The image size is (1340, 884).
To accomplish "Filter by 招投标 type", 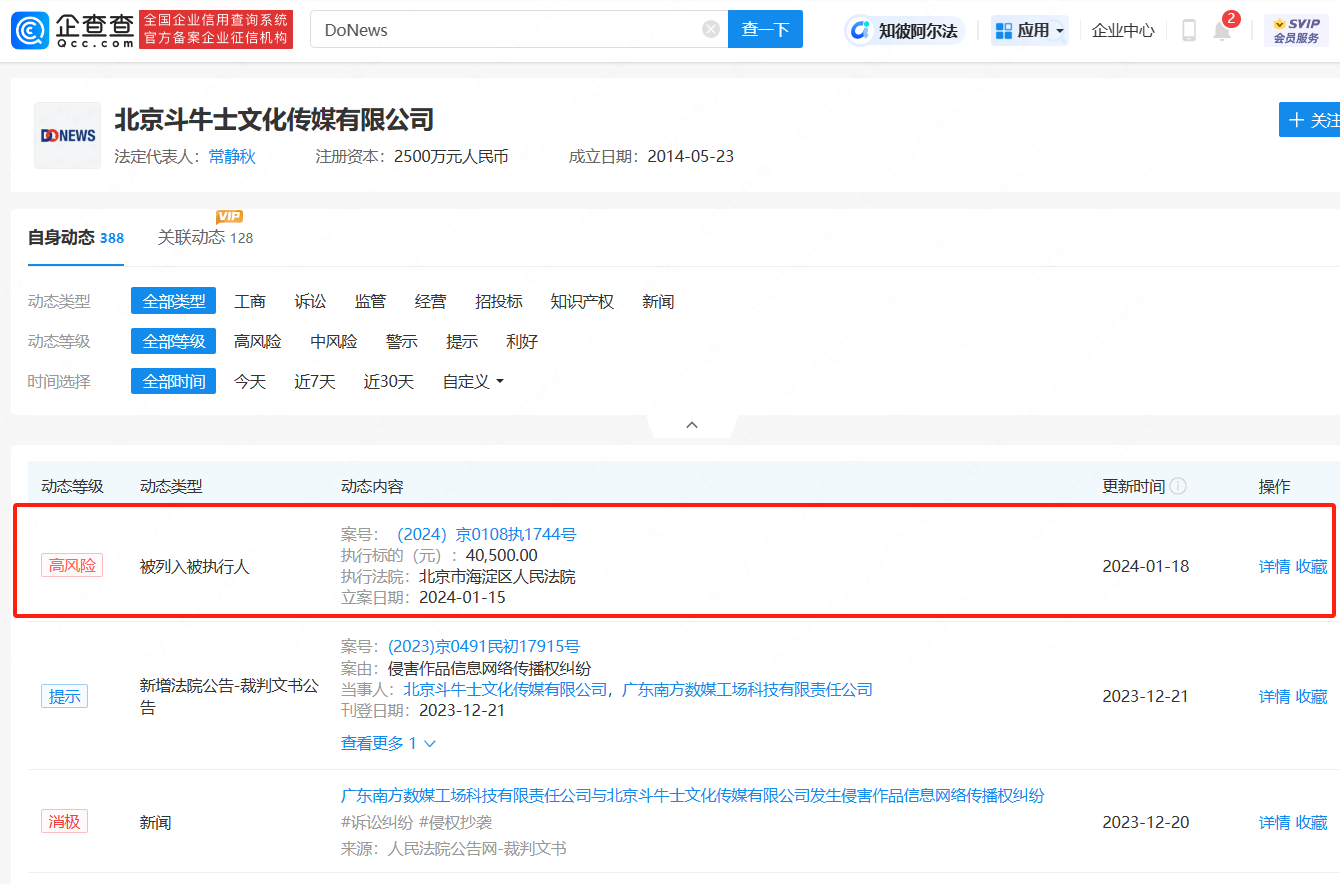I will pyautogui.click(x=499, y=301).
